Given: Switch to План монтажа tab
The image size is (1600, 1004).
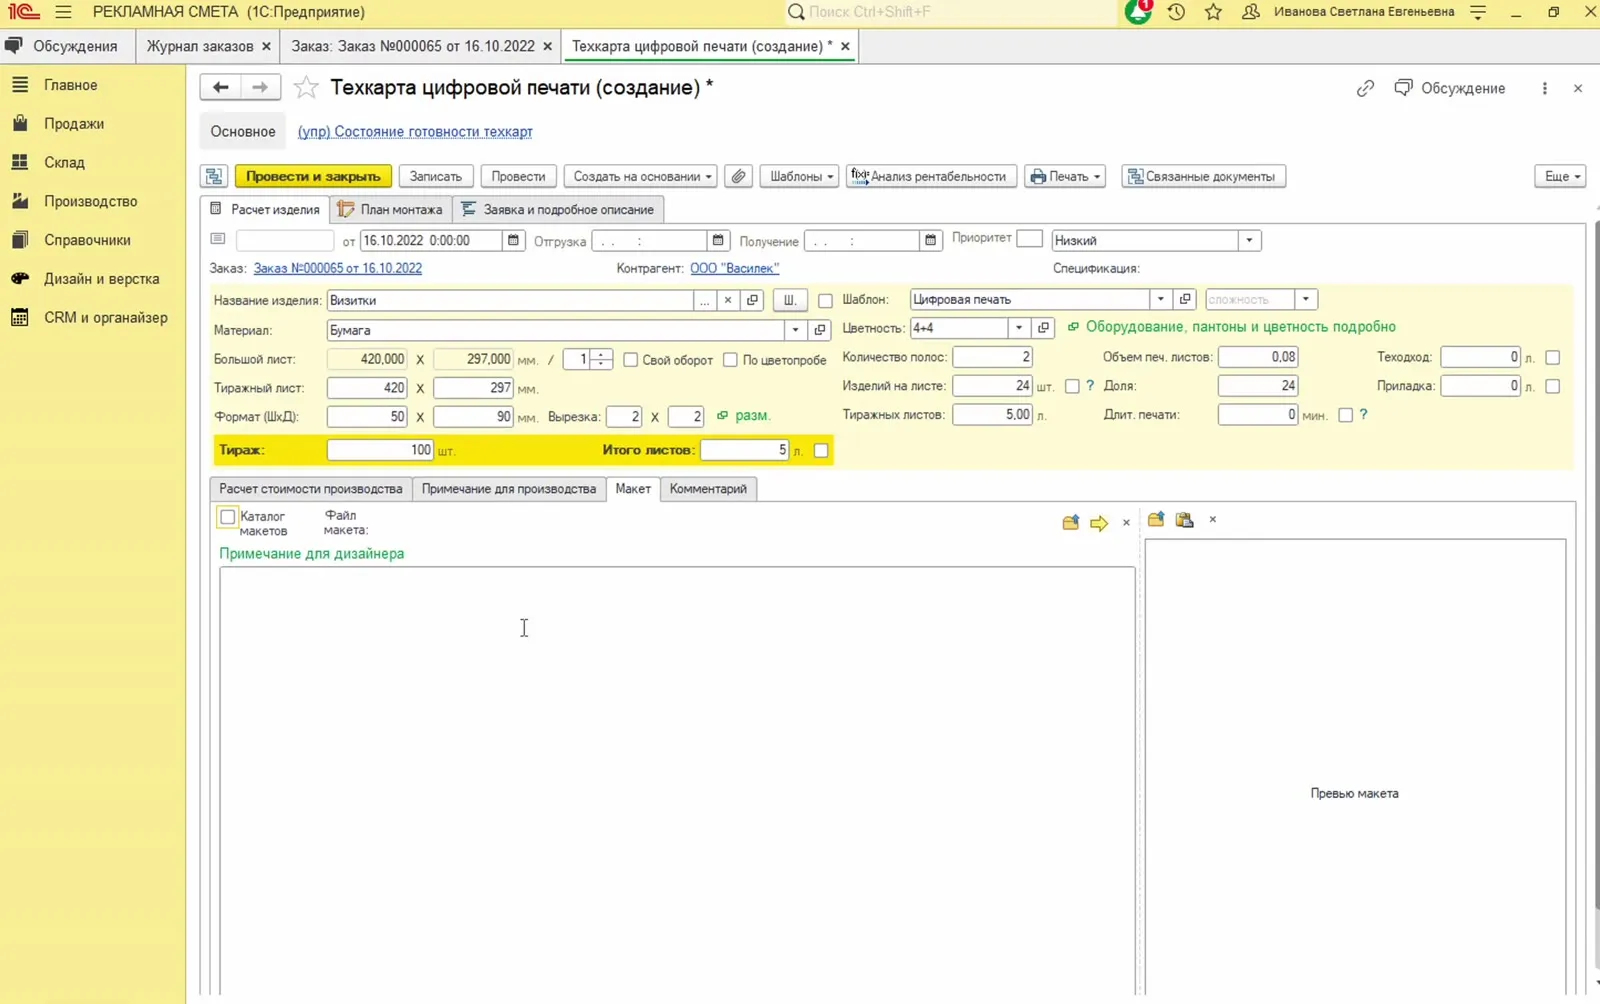Looking at the screenshot, I should point(391,209).
